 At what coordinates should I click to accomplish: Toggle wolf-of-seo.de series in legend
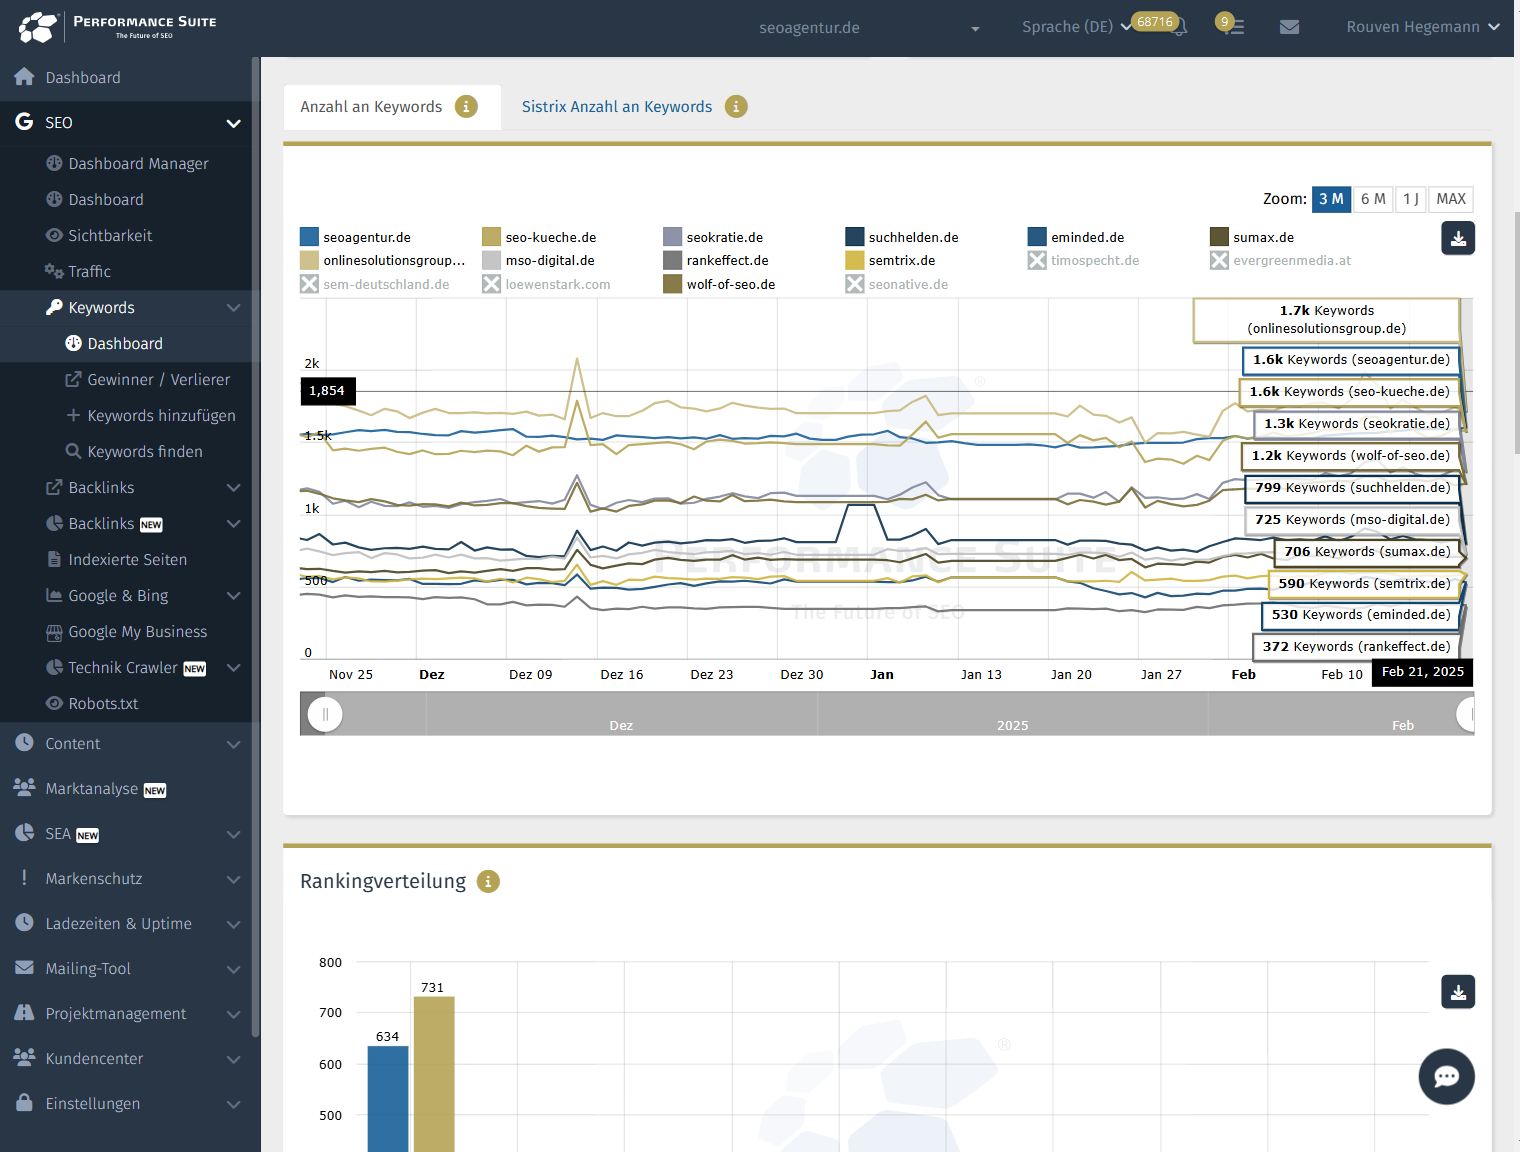point(719,284)
